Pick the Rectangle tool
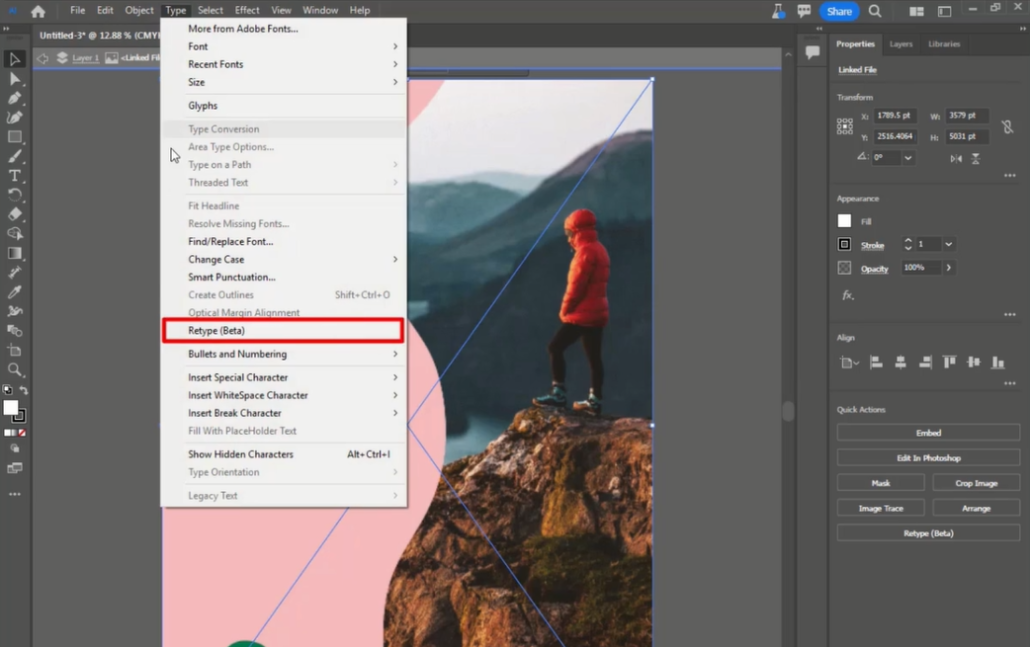The height and width of the screenshot is (647, 1030). (x=15, y=137)
